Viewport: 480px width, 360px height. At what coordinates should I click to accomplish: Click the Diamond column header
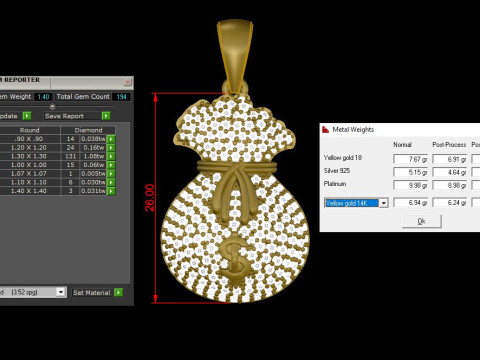pyautogui.click(x=88, y=130)
